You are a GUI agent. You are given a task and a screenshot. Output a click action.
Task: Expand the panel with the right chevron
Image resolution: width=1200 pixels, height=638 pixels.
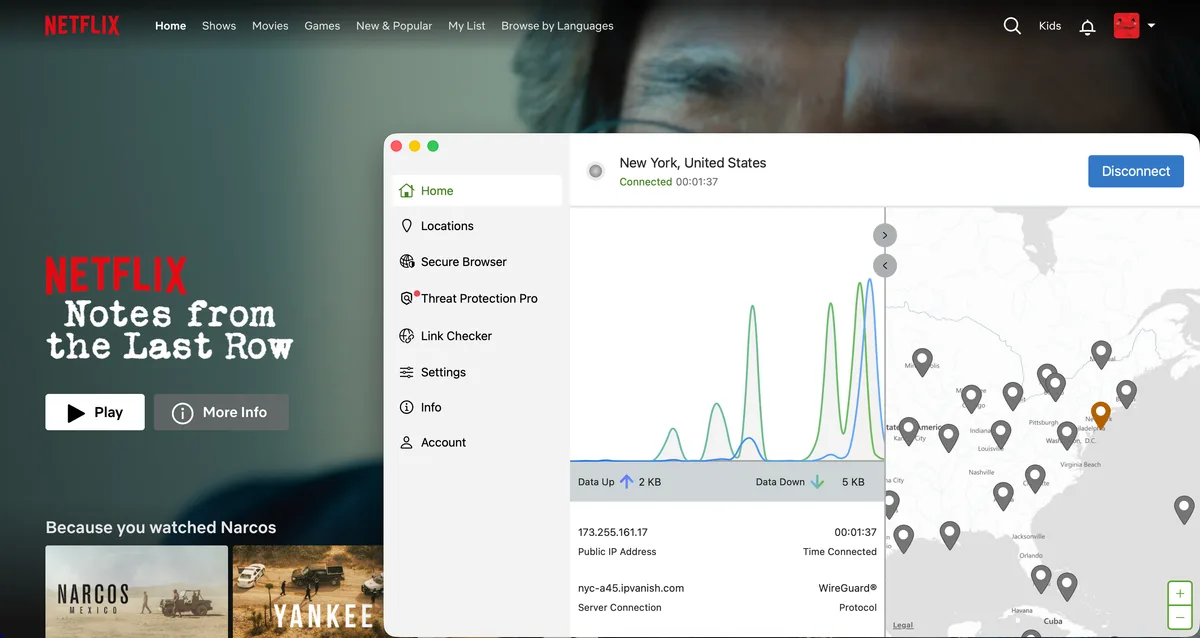click(x=885, y=235)
